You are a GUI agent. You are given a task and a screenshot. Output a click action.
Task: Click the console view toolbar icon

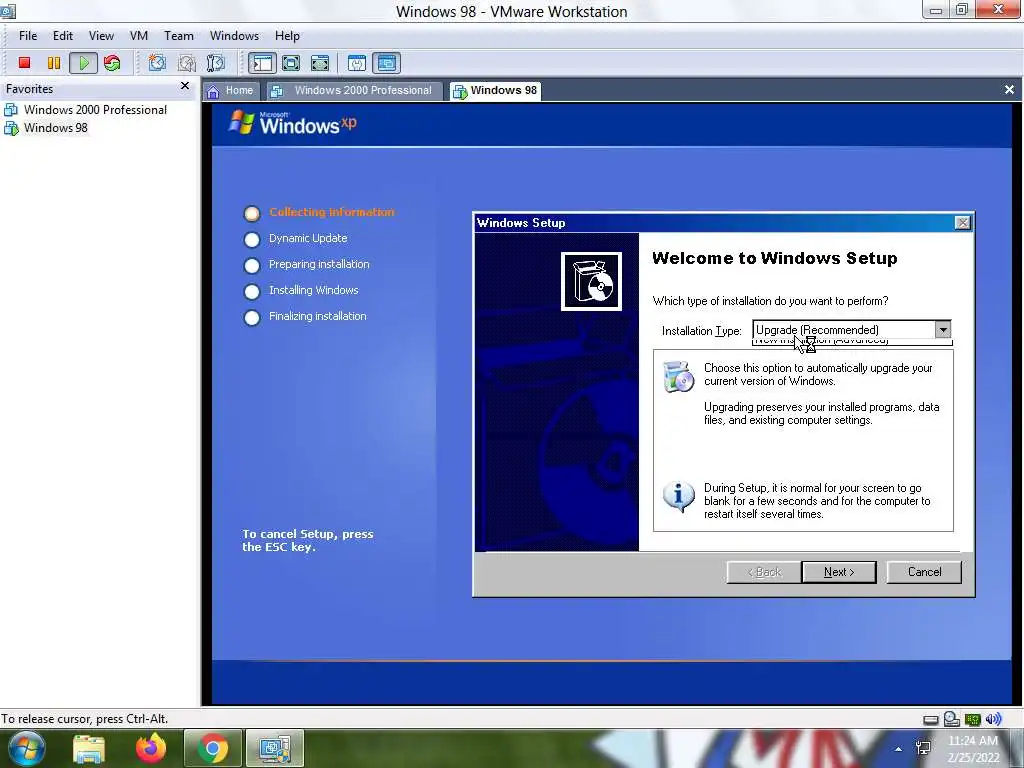pyautogui.click(x=387, y=63)
